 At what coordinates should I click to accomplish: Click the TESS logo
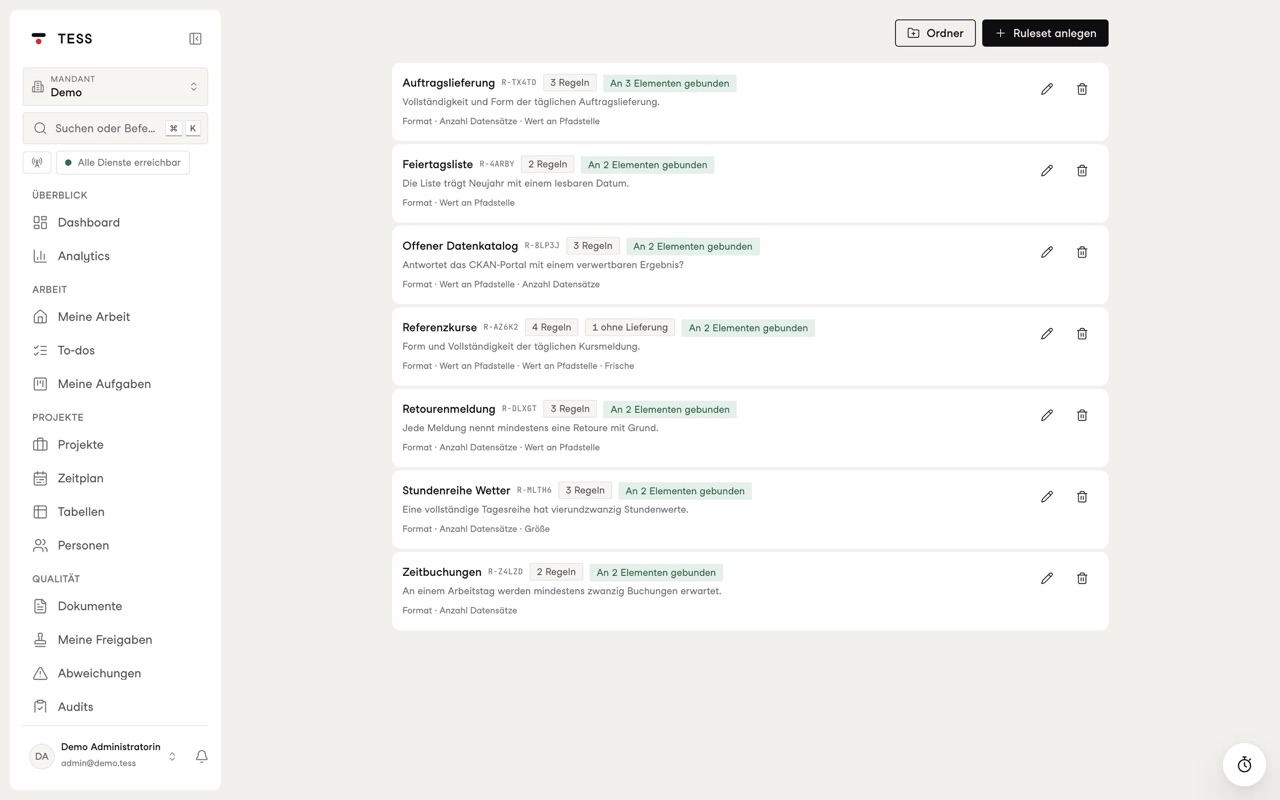click(x=62, y=39)
